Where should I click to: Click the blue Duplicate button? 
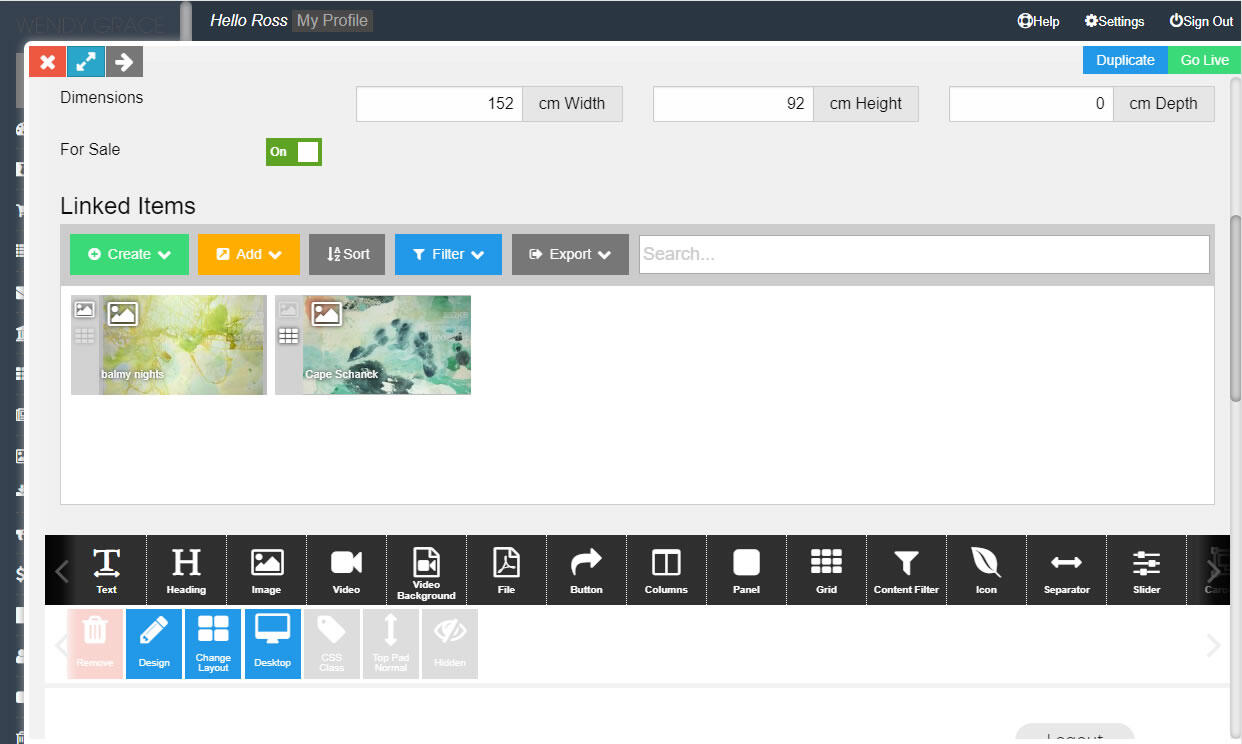pyautogui.click(x=1125, y=60)
